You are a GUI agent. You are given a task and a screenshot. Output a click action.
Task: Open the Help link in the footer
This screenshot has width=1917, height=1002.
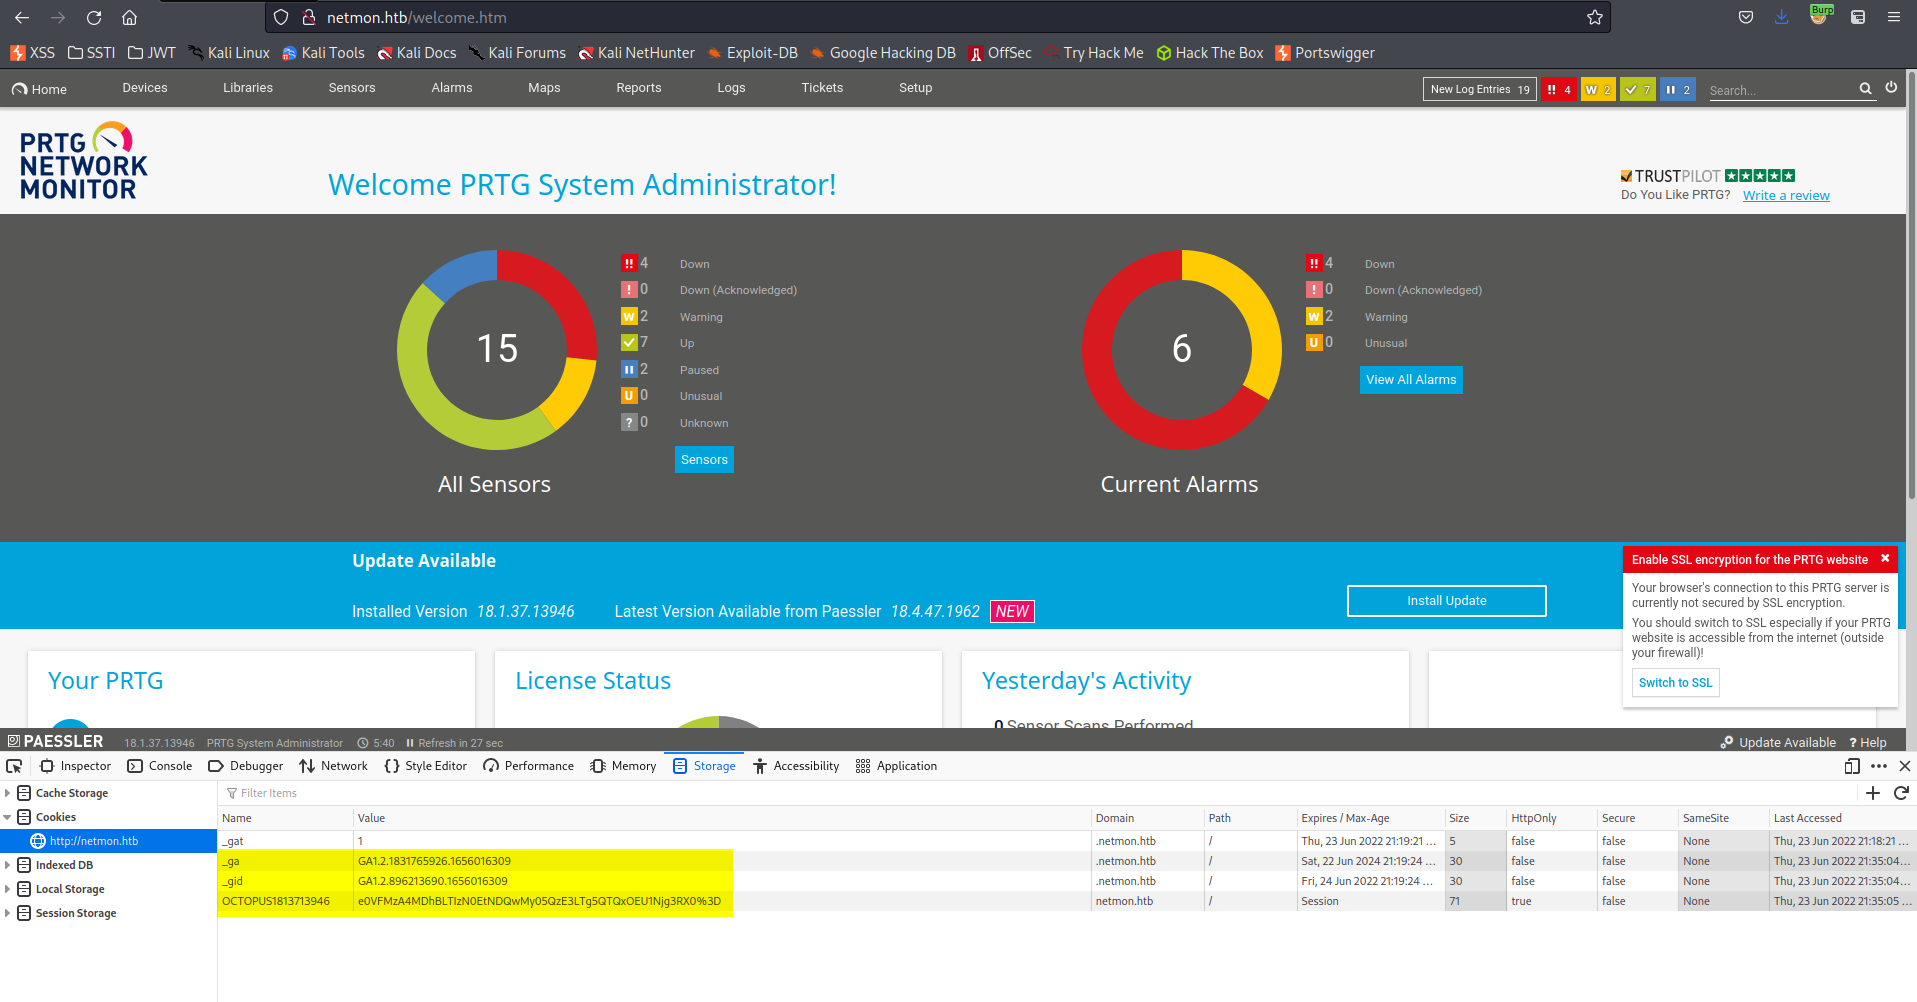pos(1868,742)
